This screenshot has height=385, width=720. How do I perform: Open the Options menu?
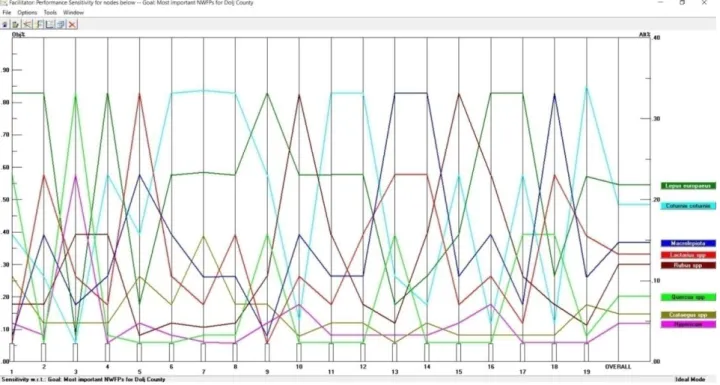[x=27, y=12]
